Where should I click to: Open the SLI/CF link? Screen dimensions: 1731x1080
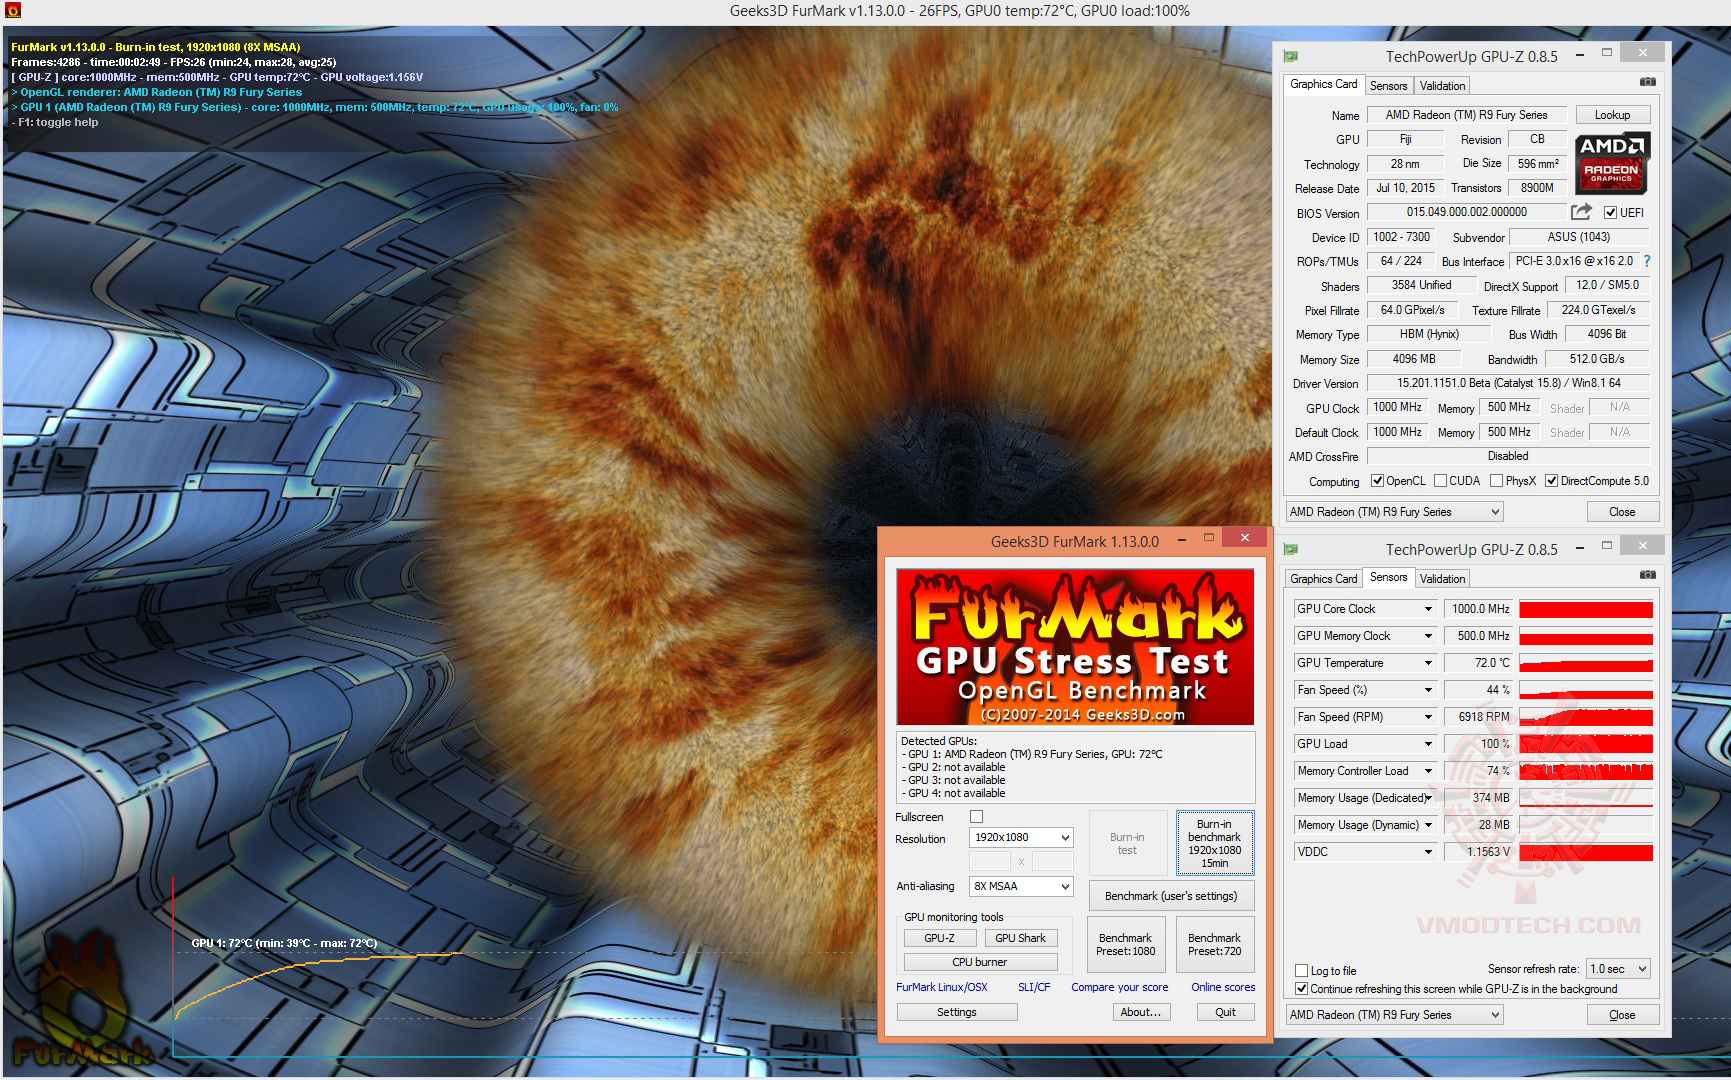[1034, 987]
